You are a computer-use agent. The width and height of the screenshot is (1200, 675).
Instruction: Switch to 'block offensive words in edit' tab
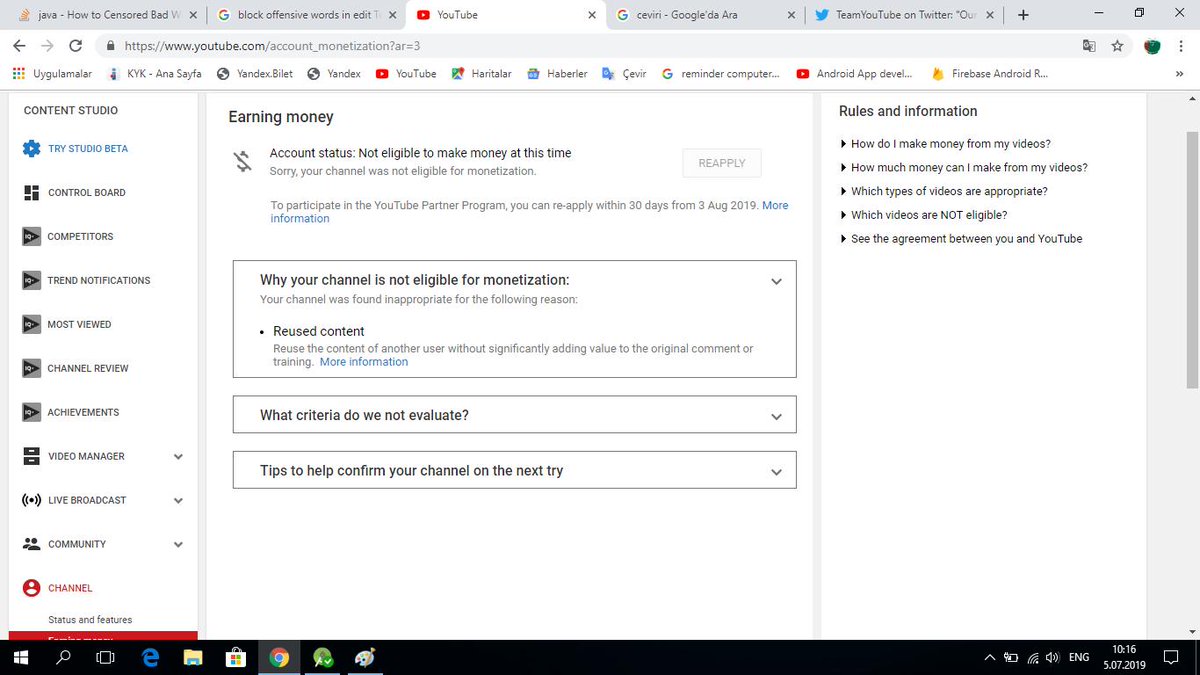[307, 15]
